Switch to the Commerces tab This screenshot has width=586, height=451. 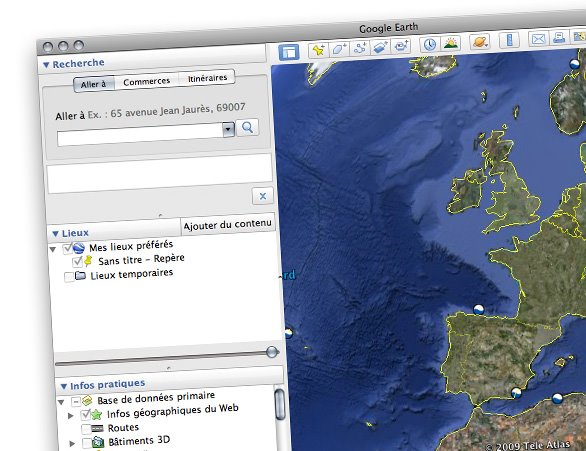pyautogui.click(x=146, y=81)
